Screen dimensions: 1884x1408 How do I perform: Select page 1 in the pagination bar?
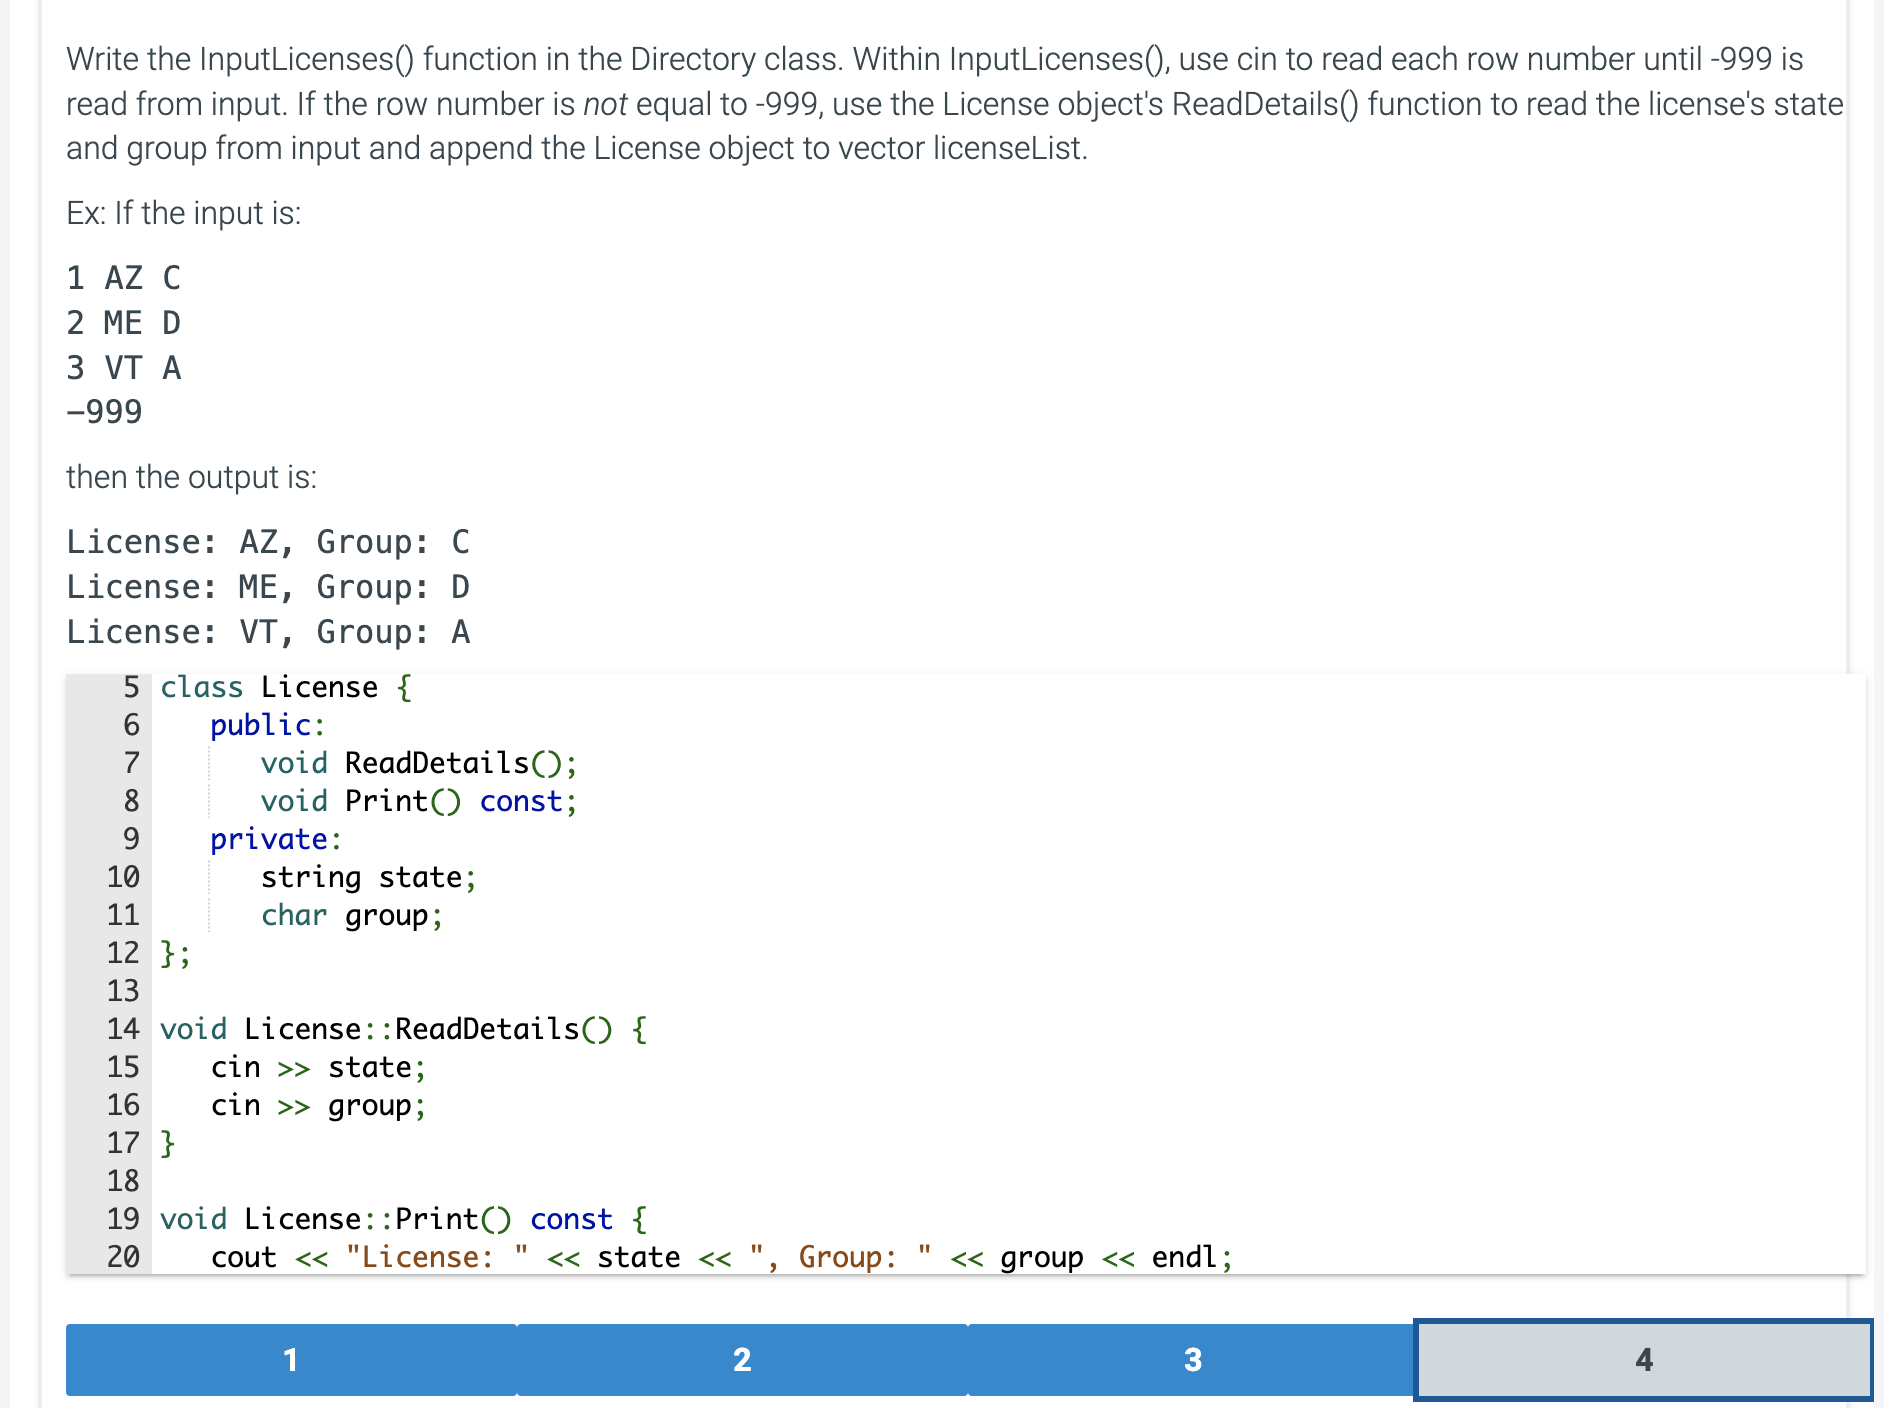pyautogui.click(x=291, y=1359)
